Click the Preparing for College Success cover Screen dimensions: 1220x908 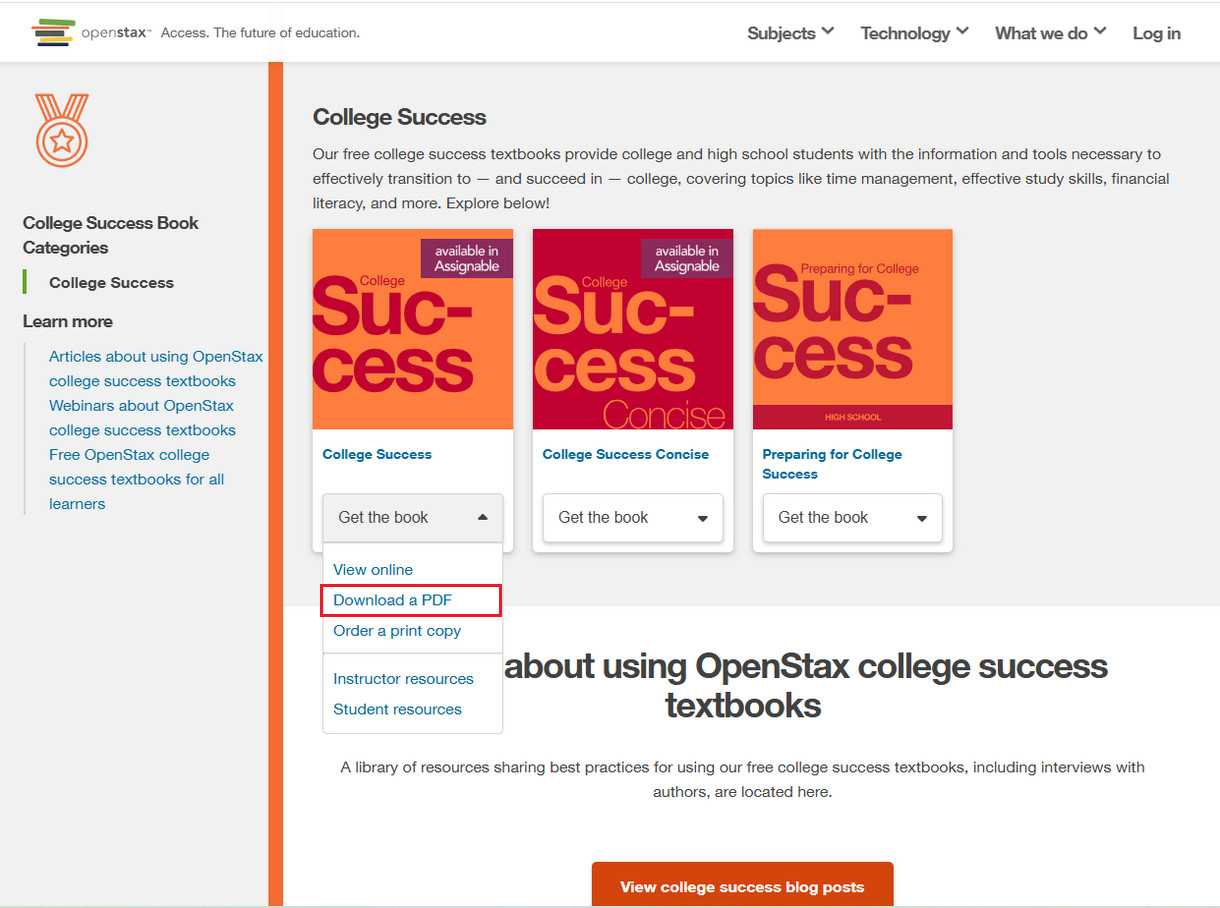point(853,329)
